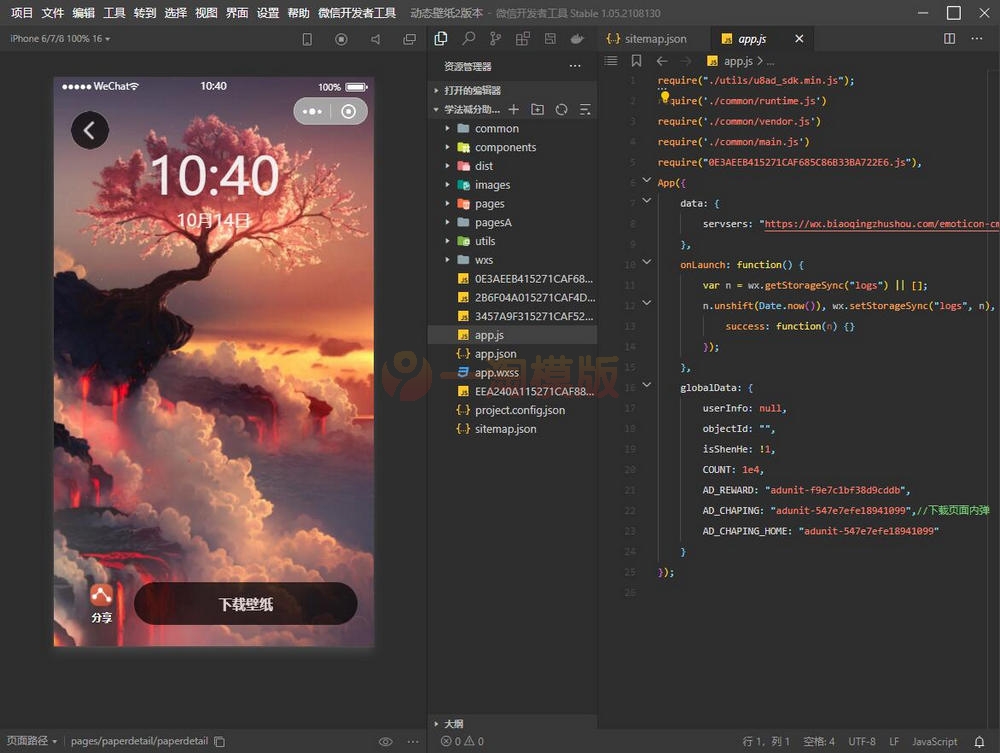Click the new folder icon in explorer
This screenshot has width=1000, height=753.
(538, 109)
